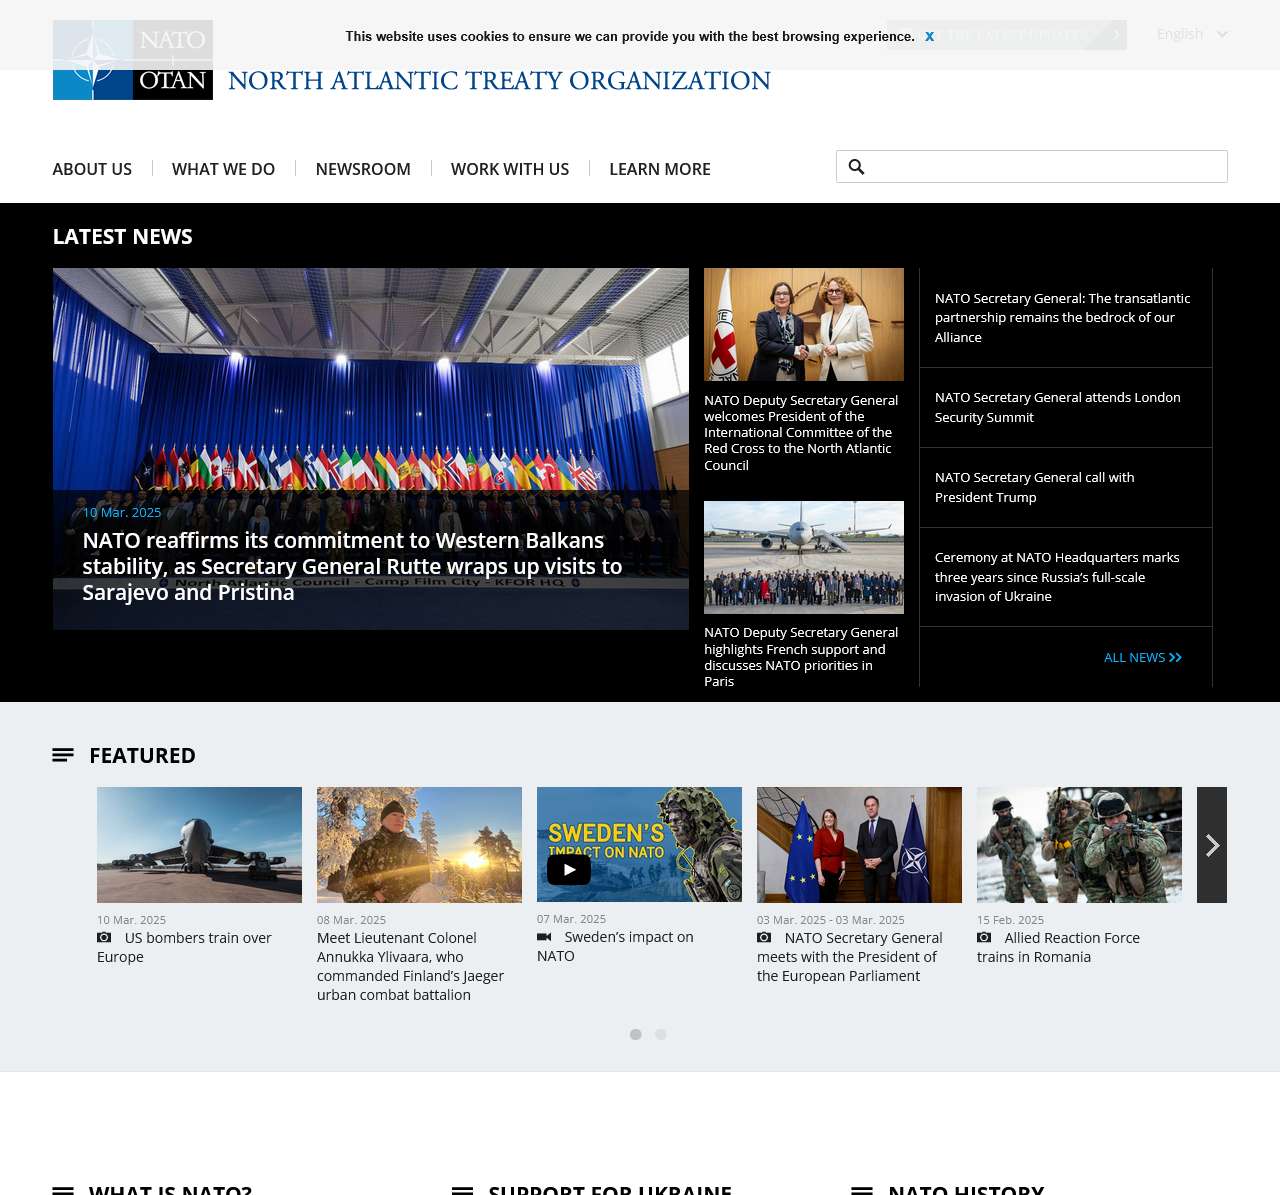Open the Western Balkans headline story
This screenshot has height=1195, width=1280.
click(352, 566)
